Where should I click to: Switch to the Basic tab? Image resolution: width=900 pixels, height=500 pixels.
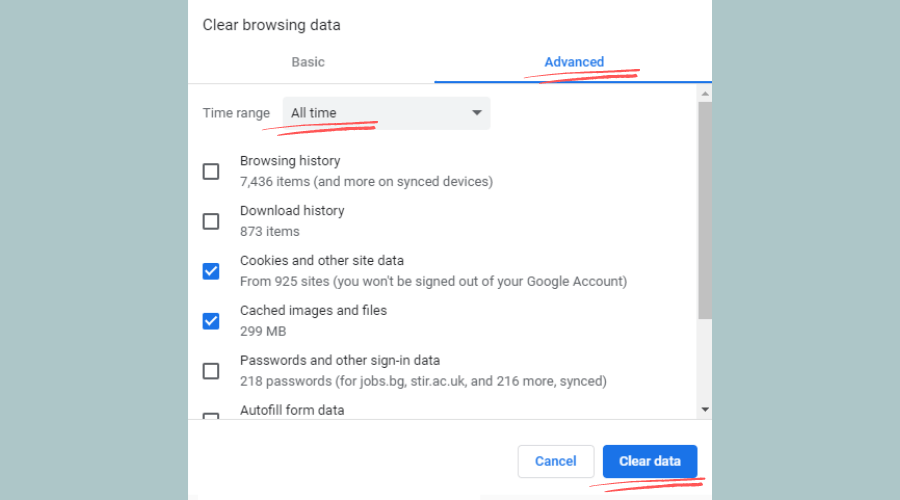tap(308, 62)
